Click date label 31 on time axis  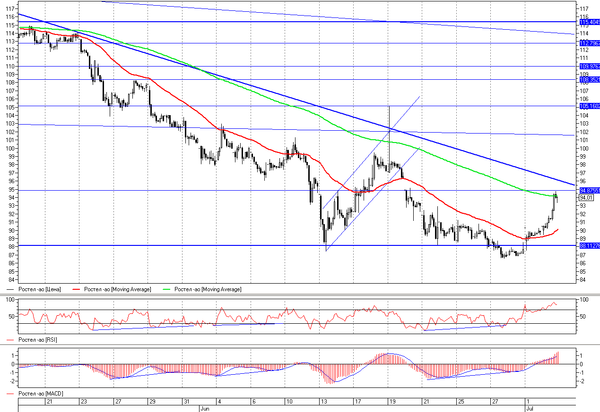(186, 402)
